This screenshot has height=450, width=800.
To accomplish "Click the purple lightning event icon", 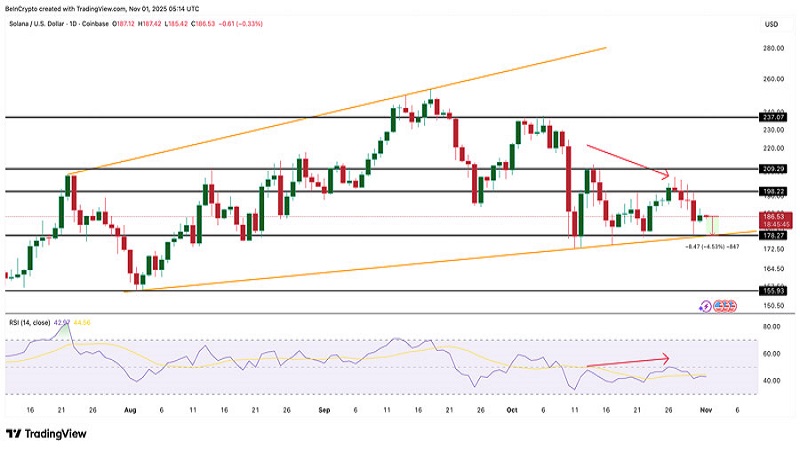I will (x=707, y=305).
